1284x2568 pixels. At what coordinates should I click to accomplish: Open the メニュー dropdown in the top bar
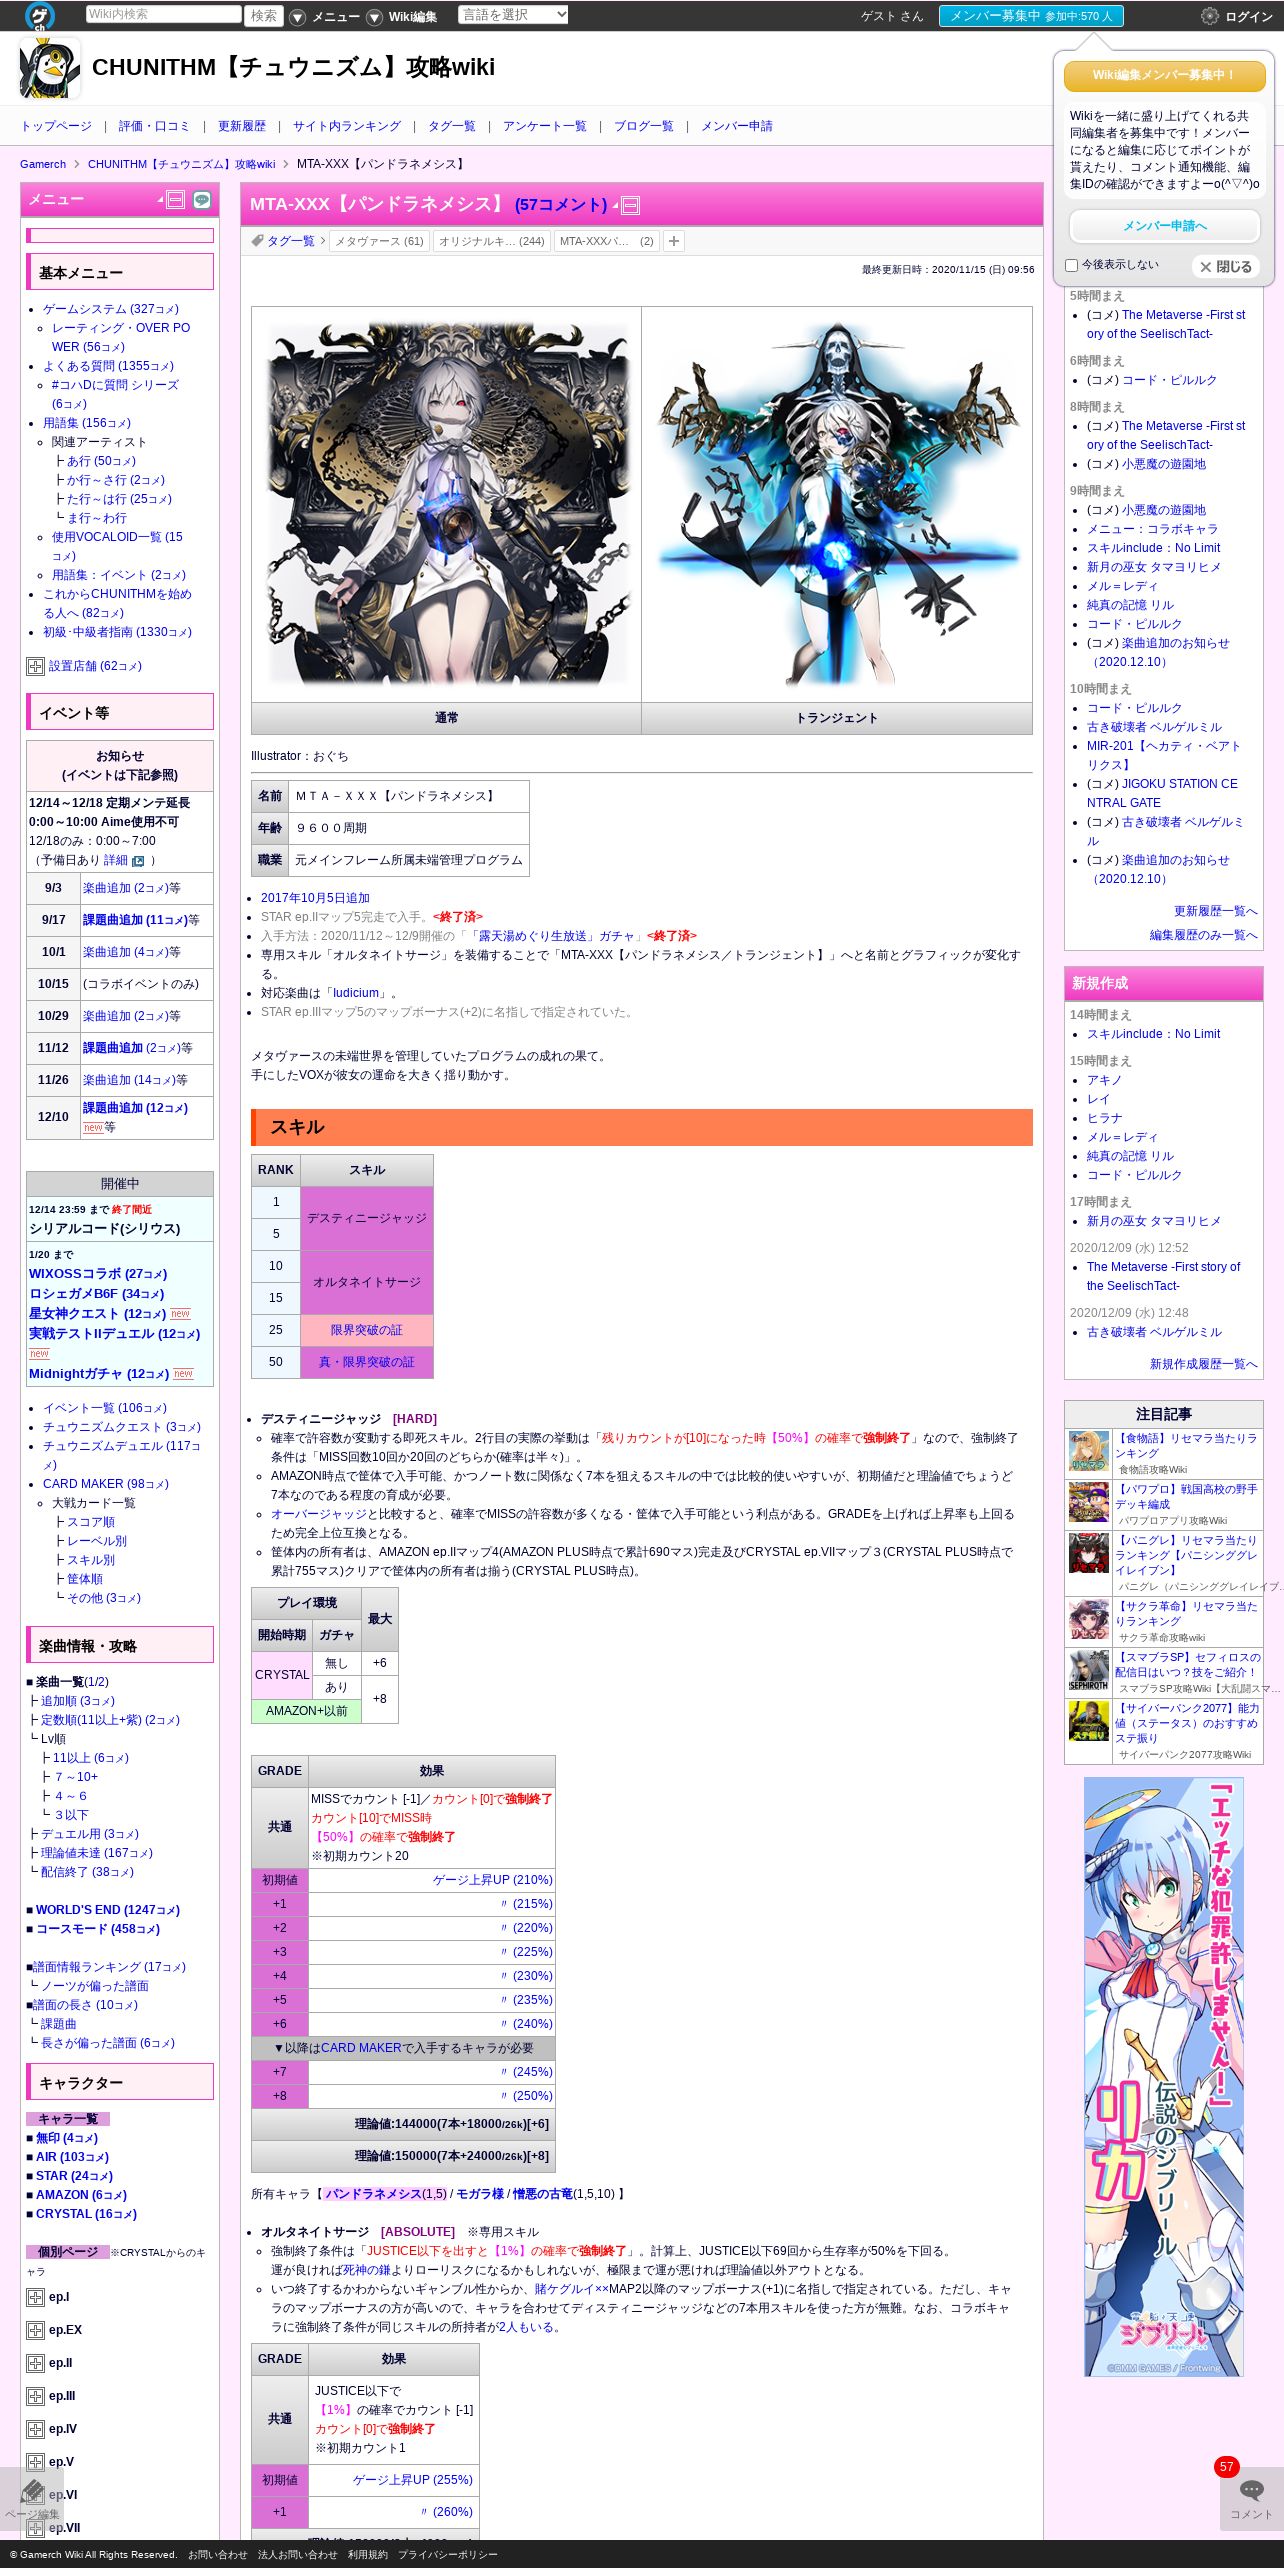pyautogui.click(x=326, y=17)
